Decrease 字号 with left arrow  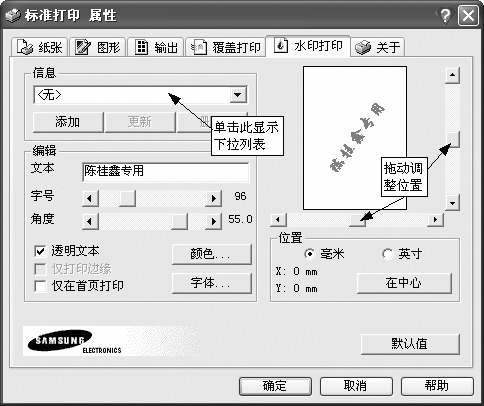[x=90, y=199]
